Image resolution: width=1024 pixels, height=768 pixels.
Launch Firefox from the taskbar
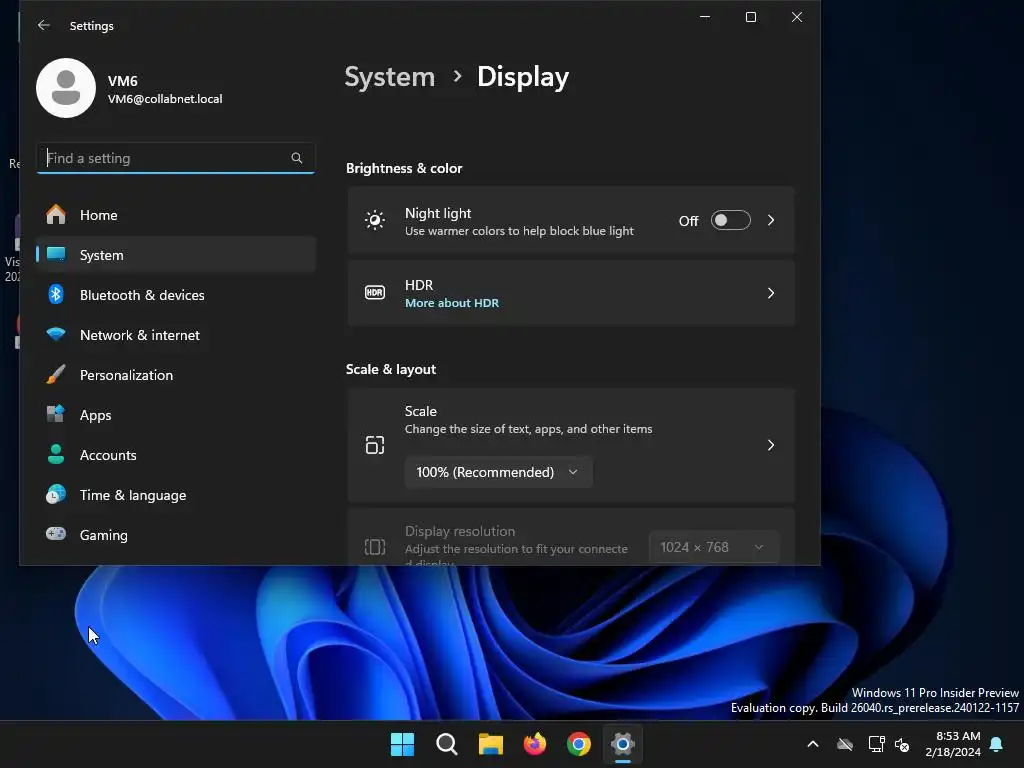point(535,744)
